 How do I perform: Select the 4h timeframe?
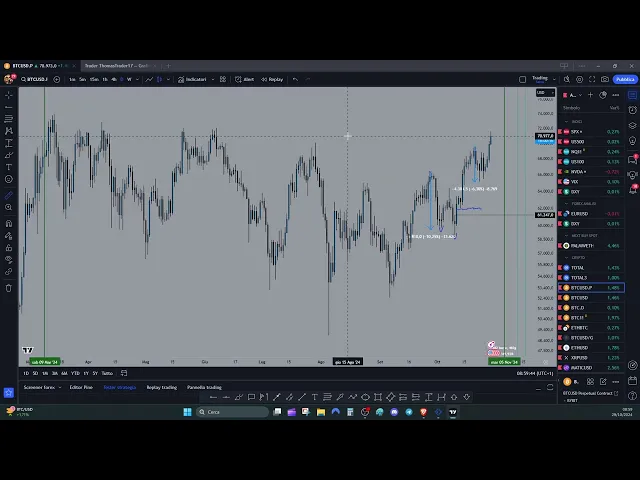coord(114,79)
